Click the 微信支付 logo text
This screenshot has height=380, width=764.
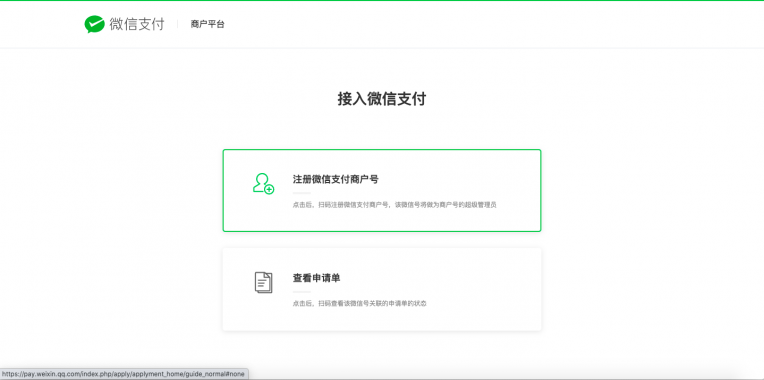(137, 24)
